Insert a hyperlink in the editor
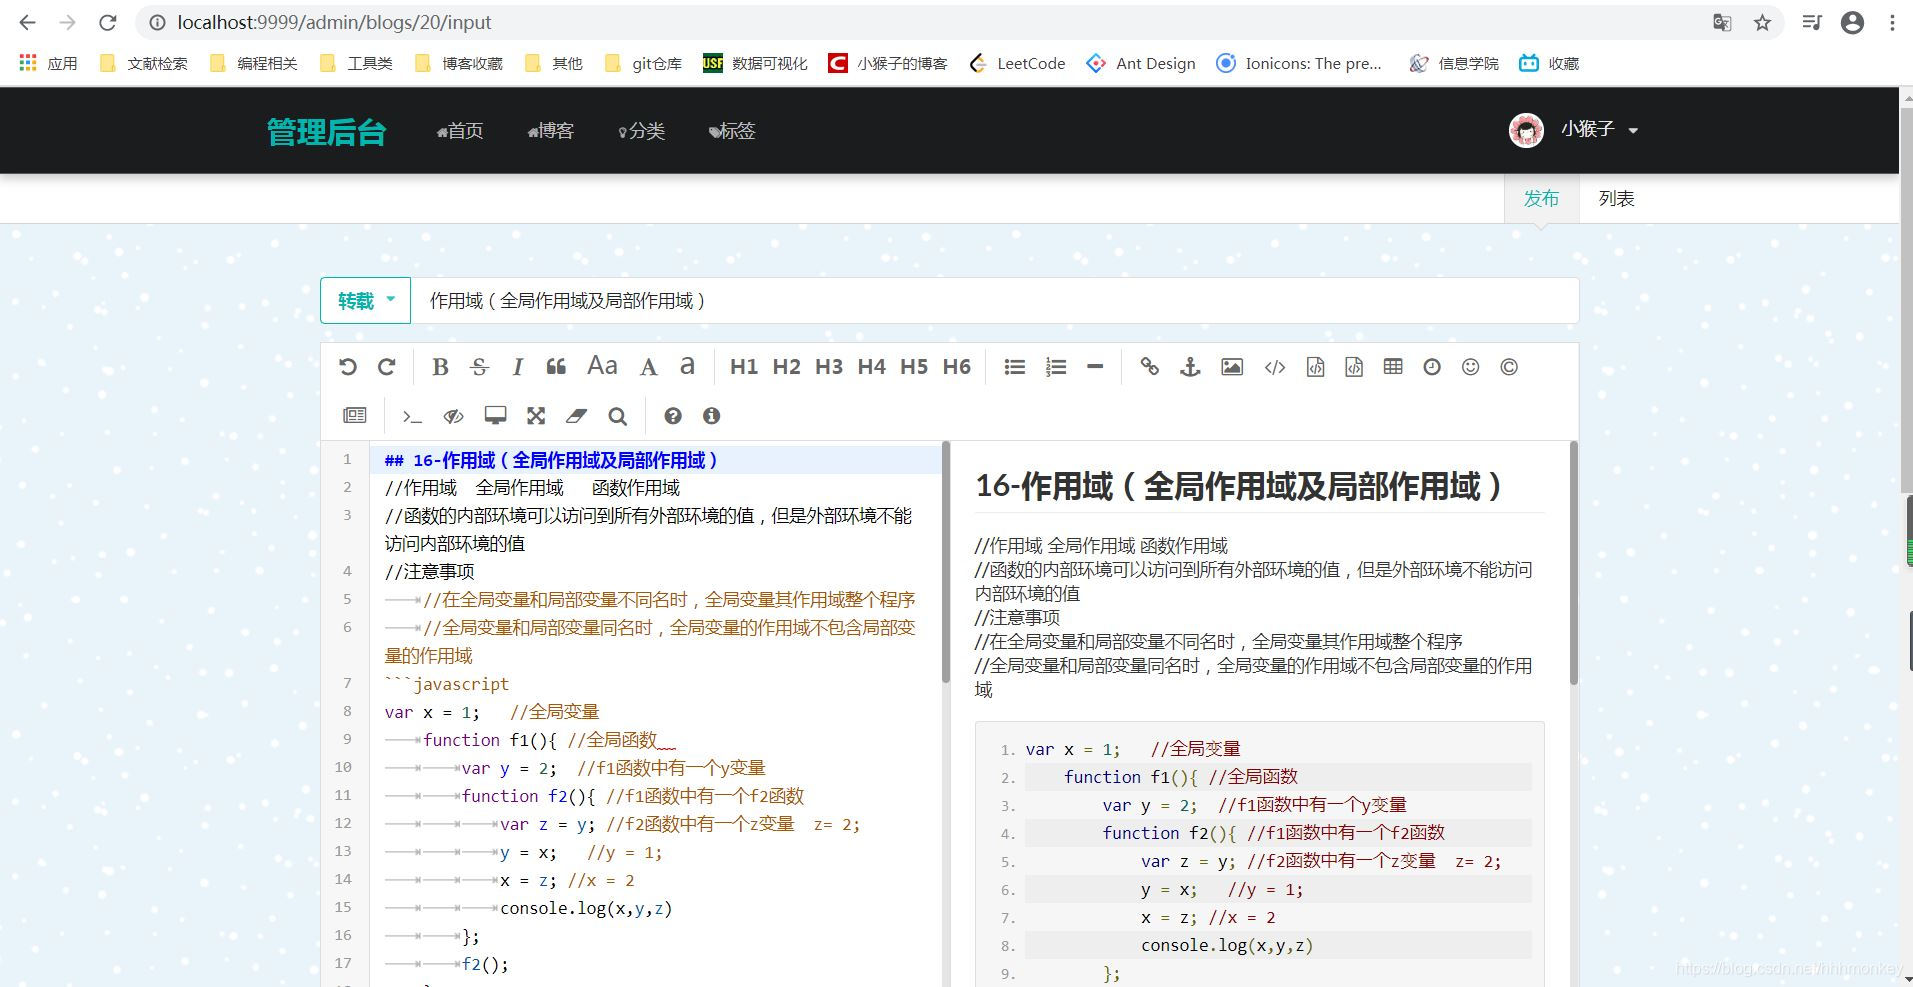 (1150, 366)
